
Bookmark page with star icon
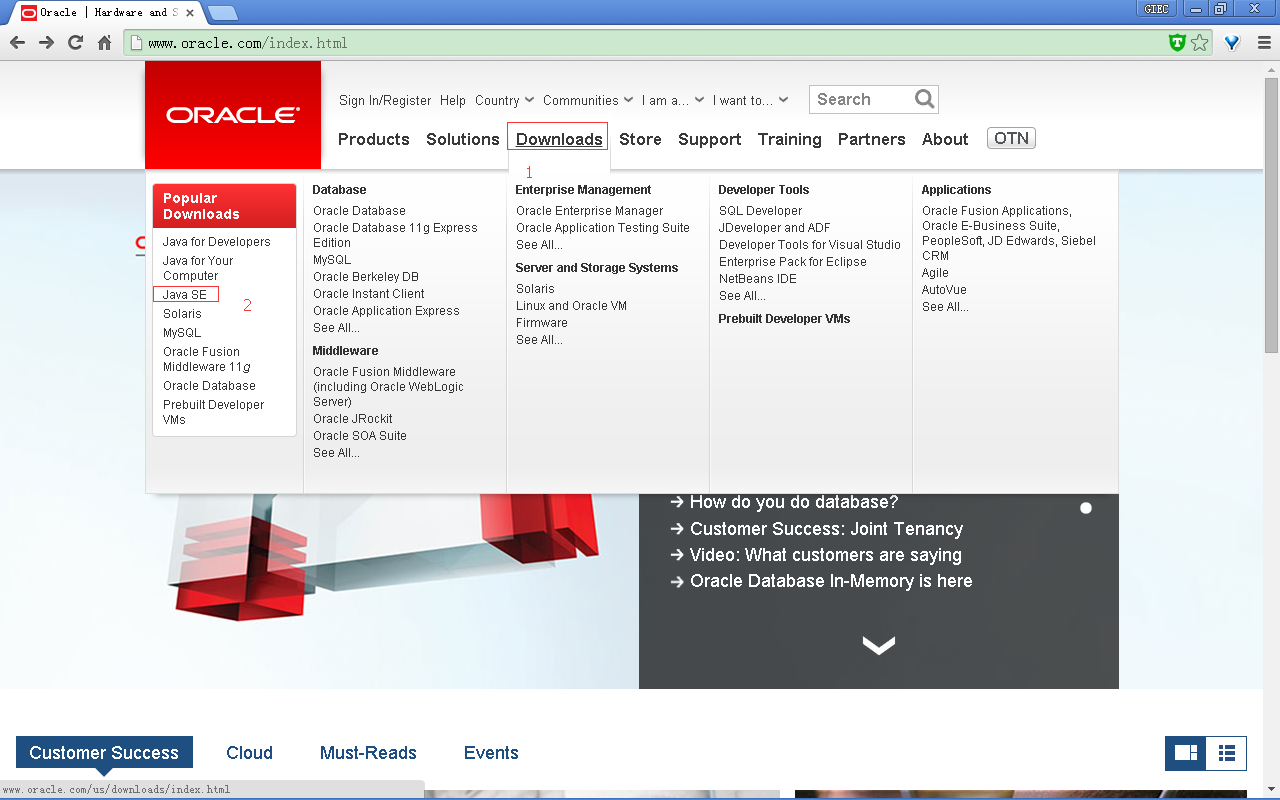coord(1199,43)
